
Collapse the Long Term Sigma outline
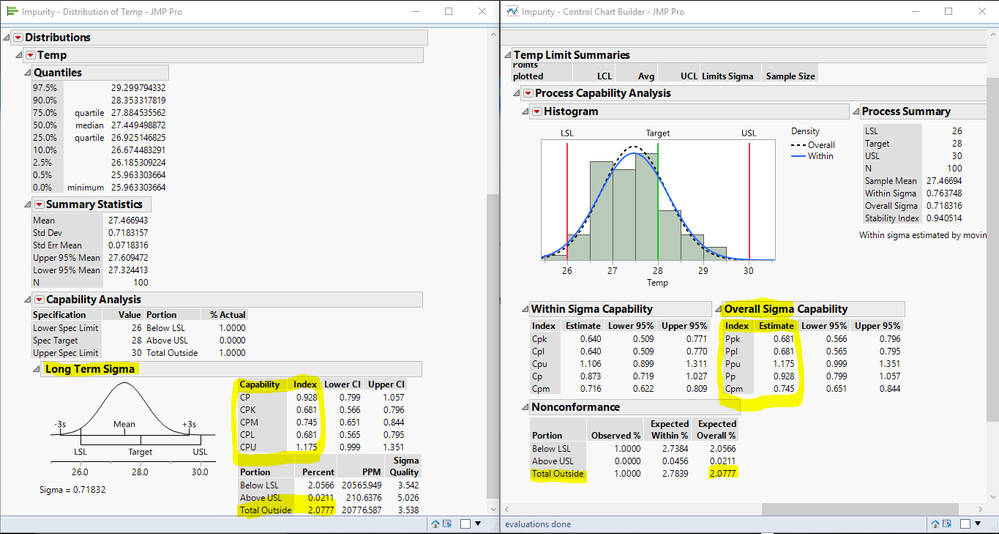click(37, 369)
